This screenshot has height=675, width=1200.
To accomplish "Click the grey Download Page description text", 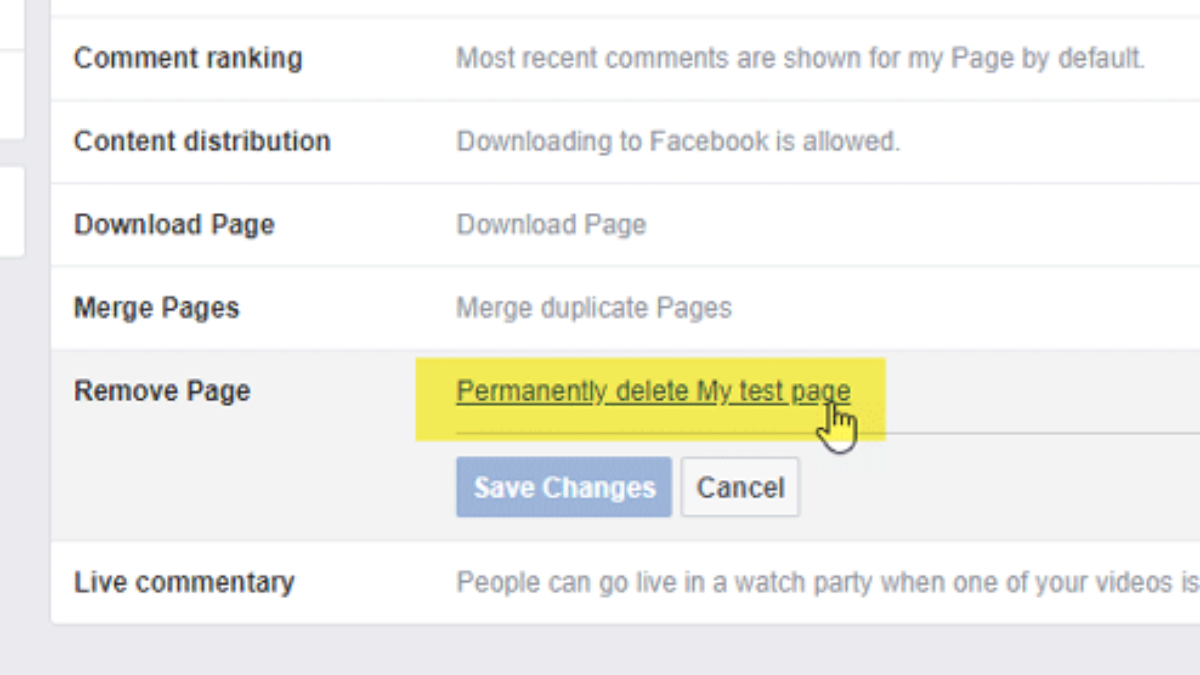I will pos(551,224).
